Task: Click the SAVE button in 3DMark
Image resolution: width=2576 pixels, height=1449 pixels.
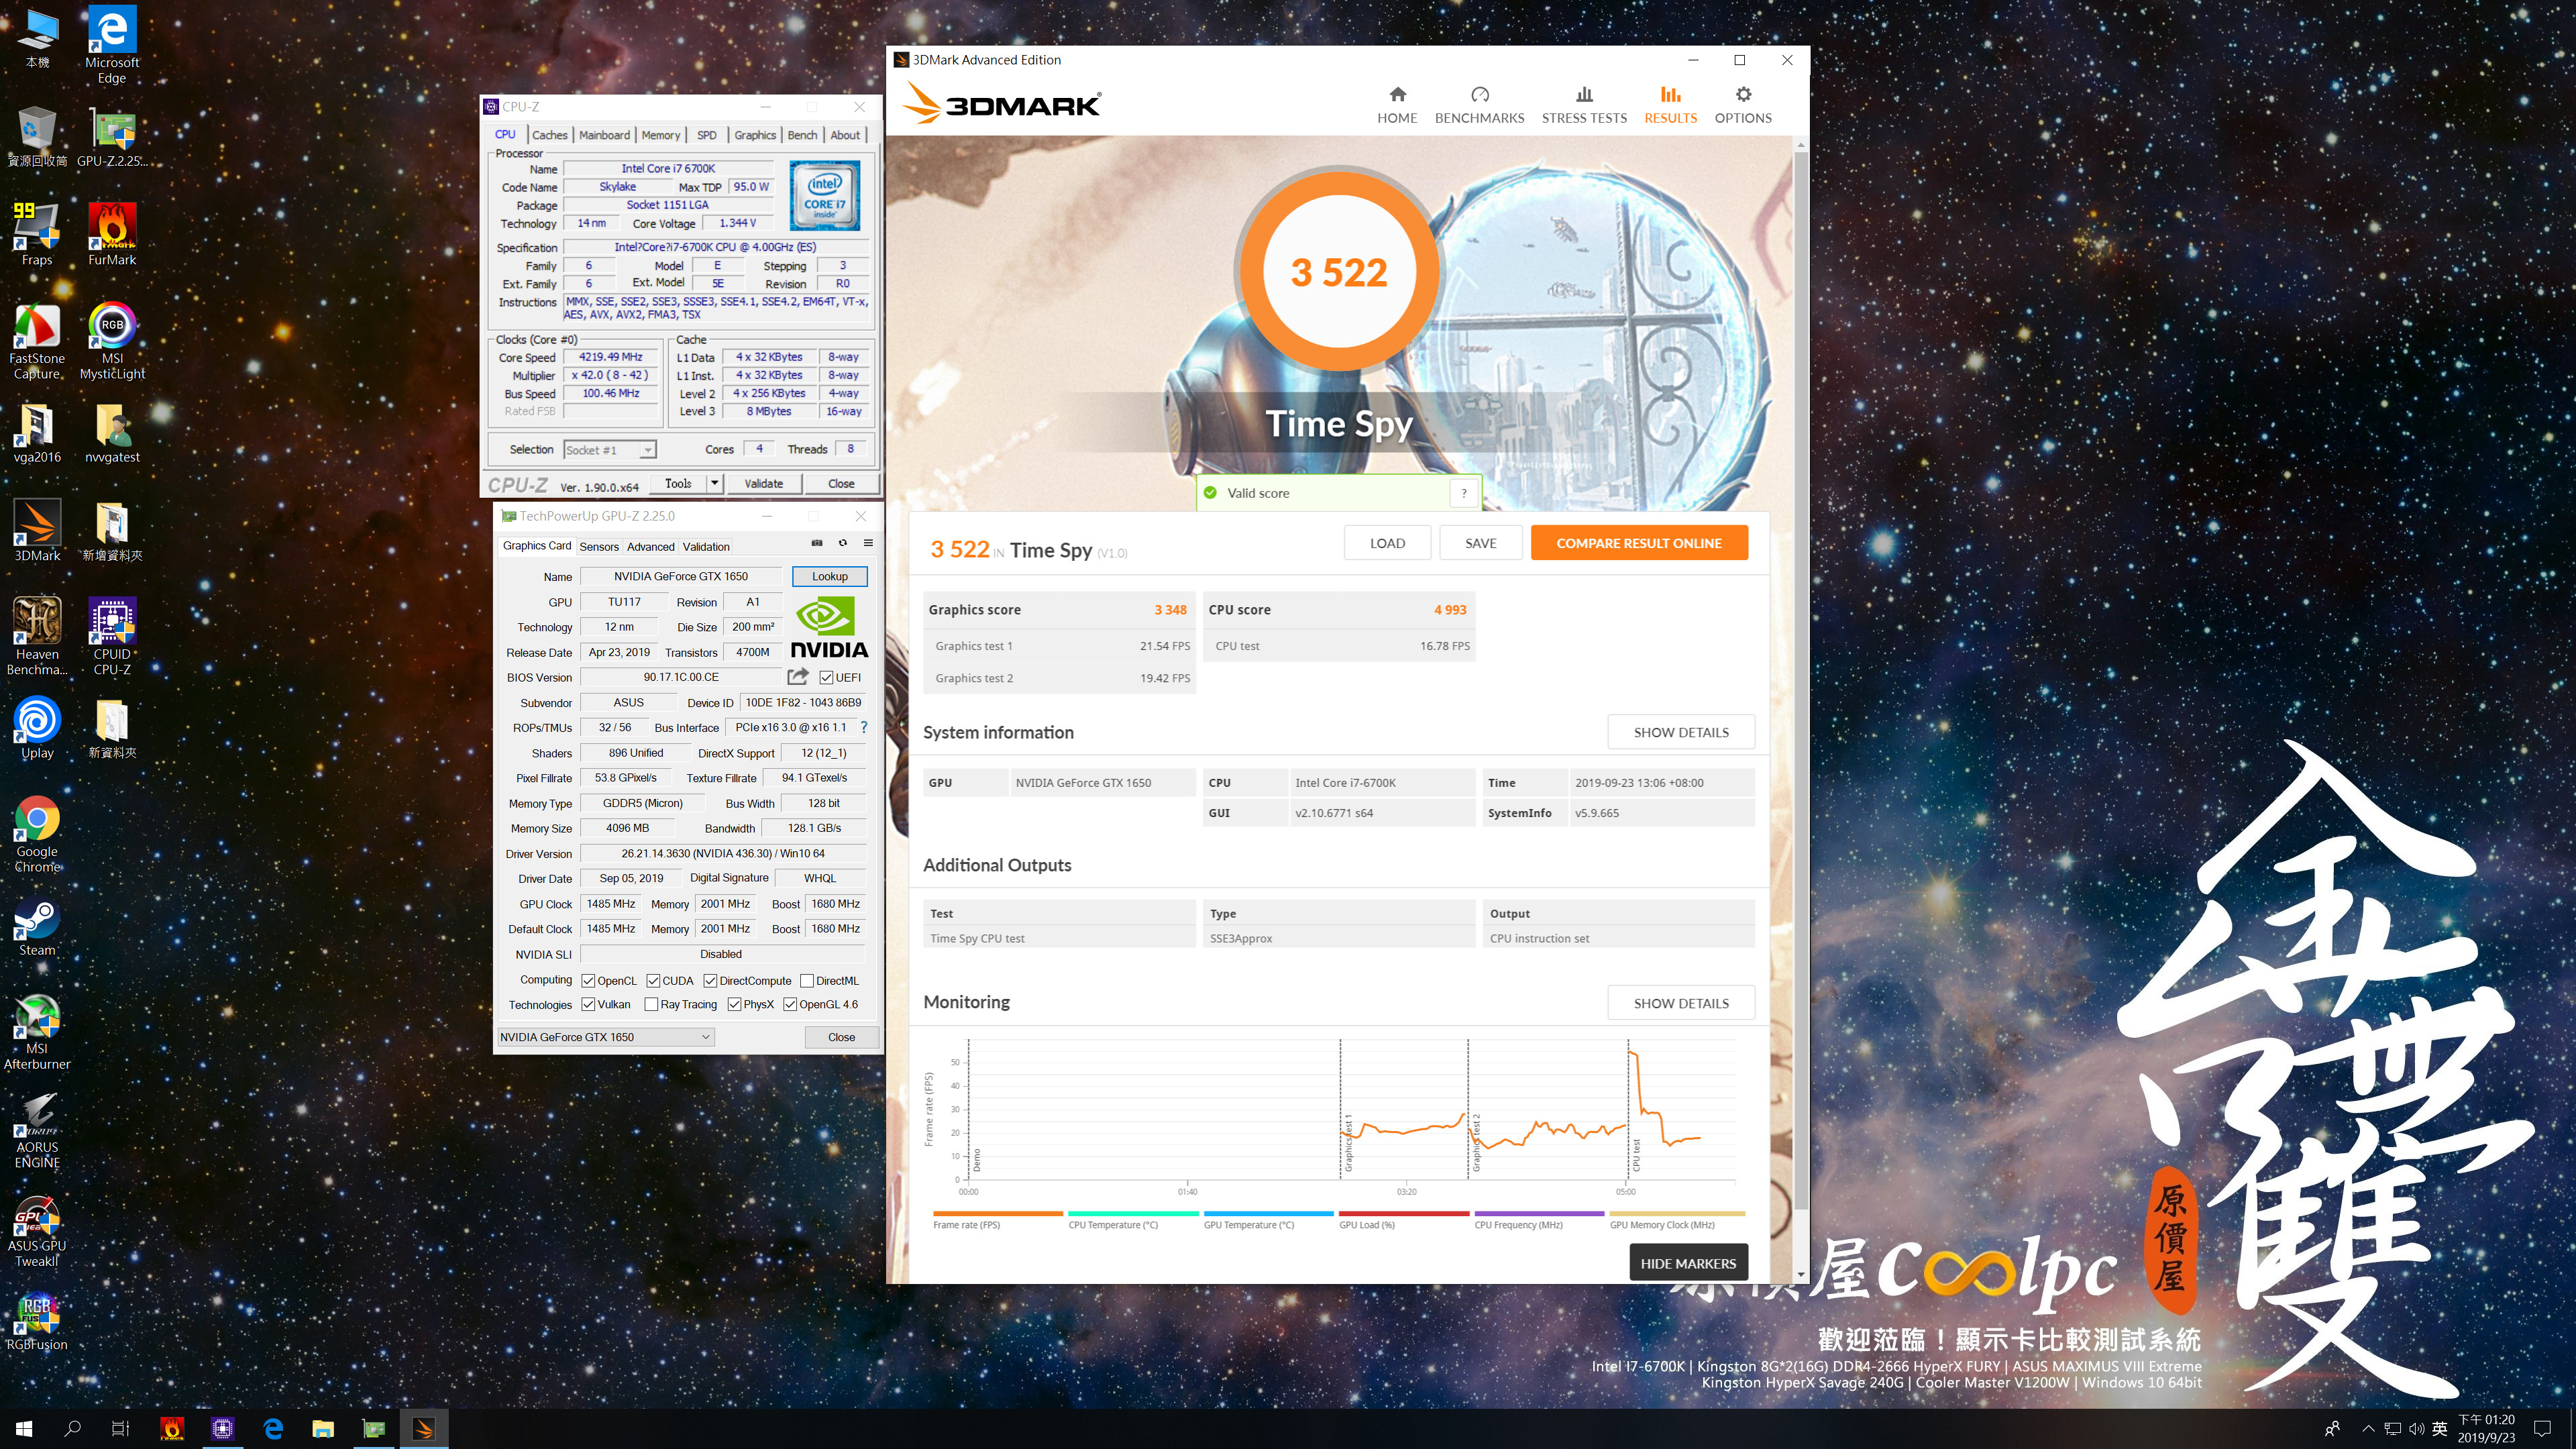Action: (x=1480, y=543)
